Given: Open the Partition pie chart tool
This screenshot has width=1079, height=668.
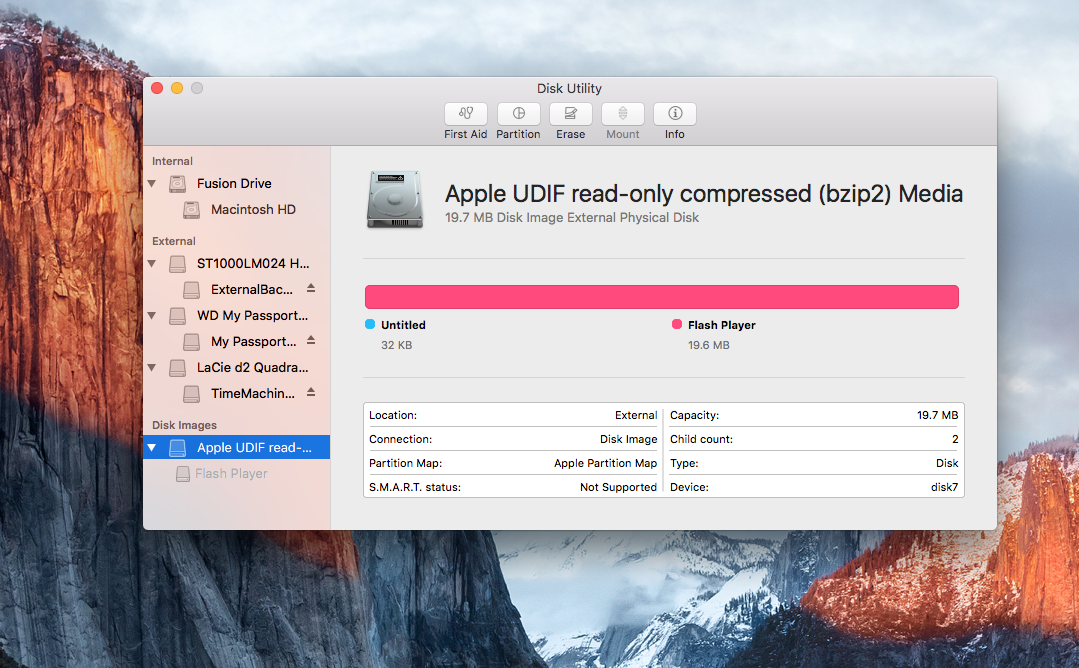Looking at the screenshot, I should click(x=518, y=114).
